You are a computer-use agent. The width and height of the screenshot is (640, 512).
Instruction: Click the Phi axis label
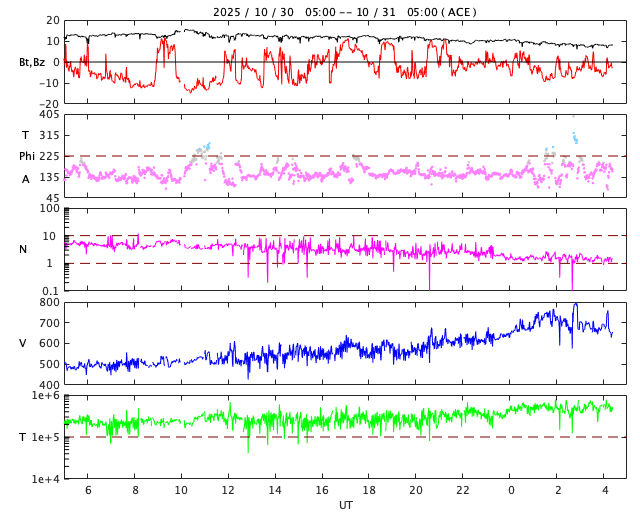(x=27, y=156)
